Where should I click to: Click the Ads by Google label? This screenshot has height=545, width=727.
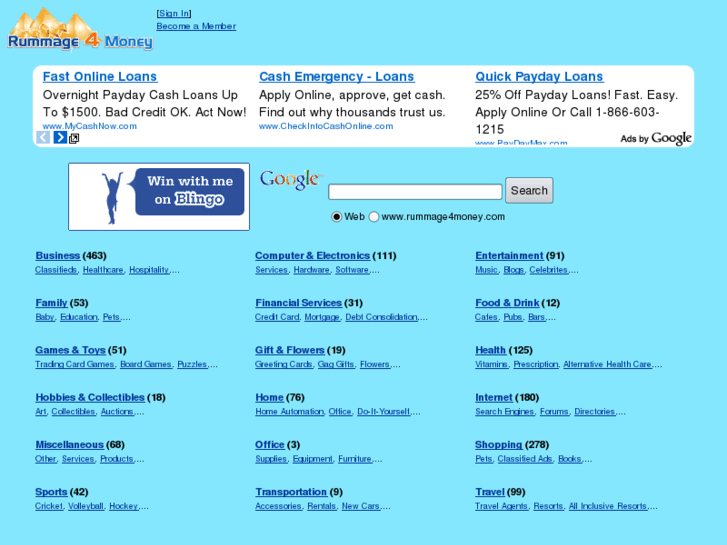click(x=656, y=138)
